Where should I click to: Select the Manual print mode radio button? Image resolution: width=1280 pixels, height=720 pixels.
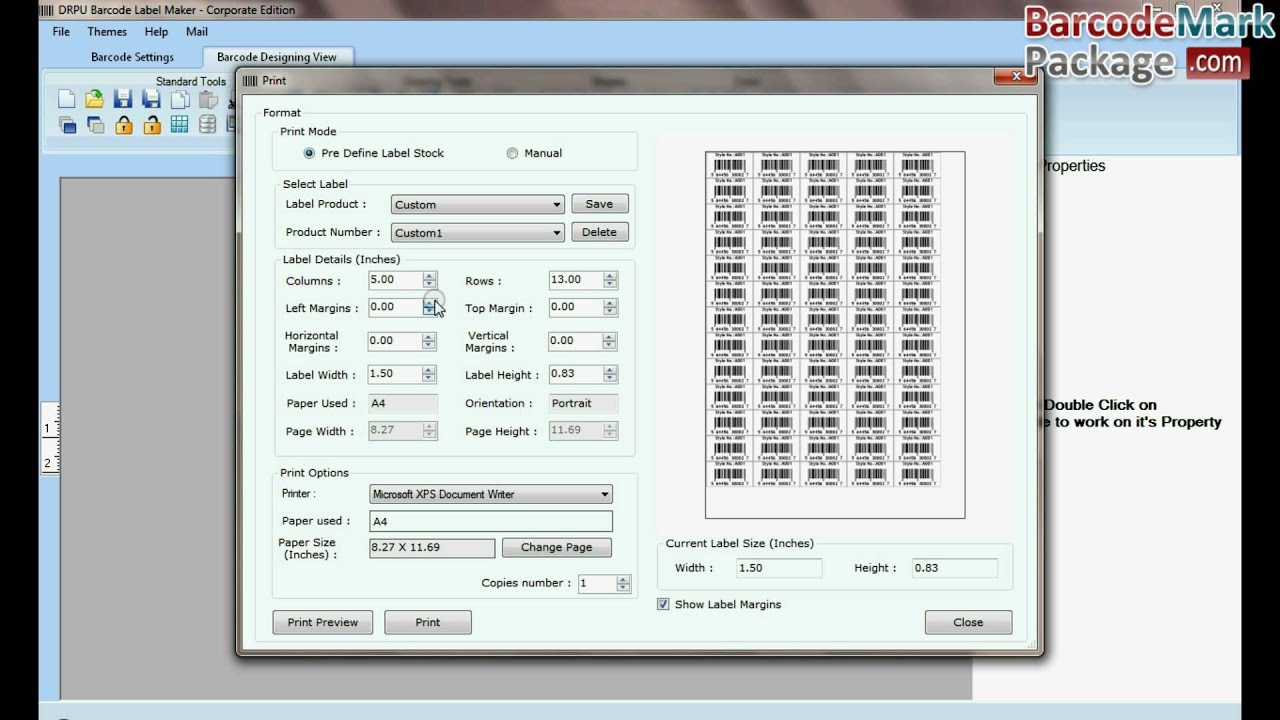[512, 153]
